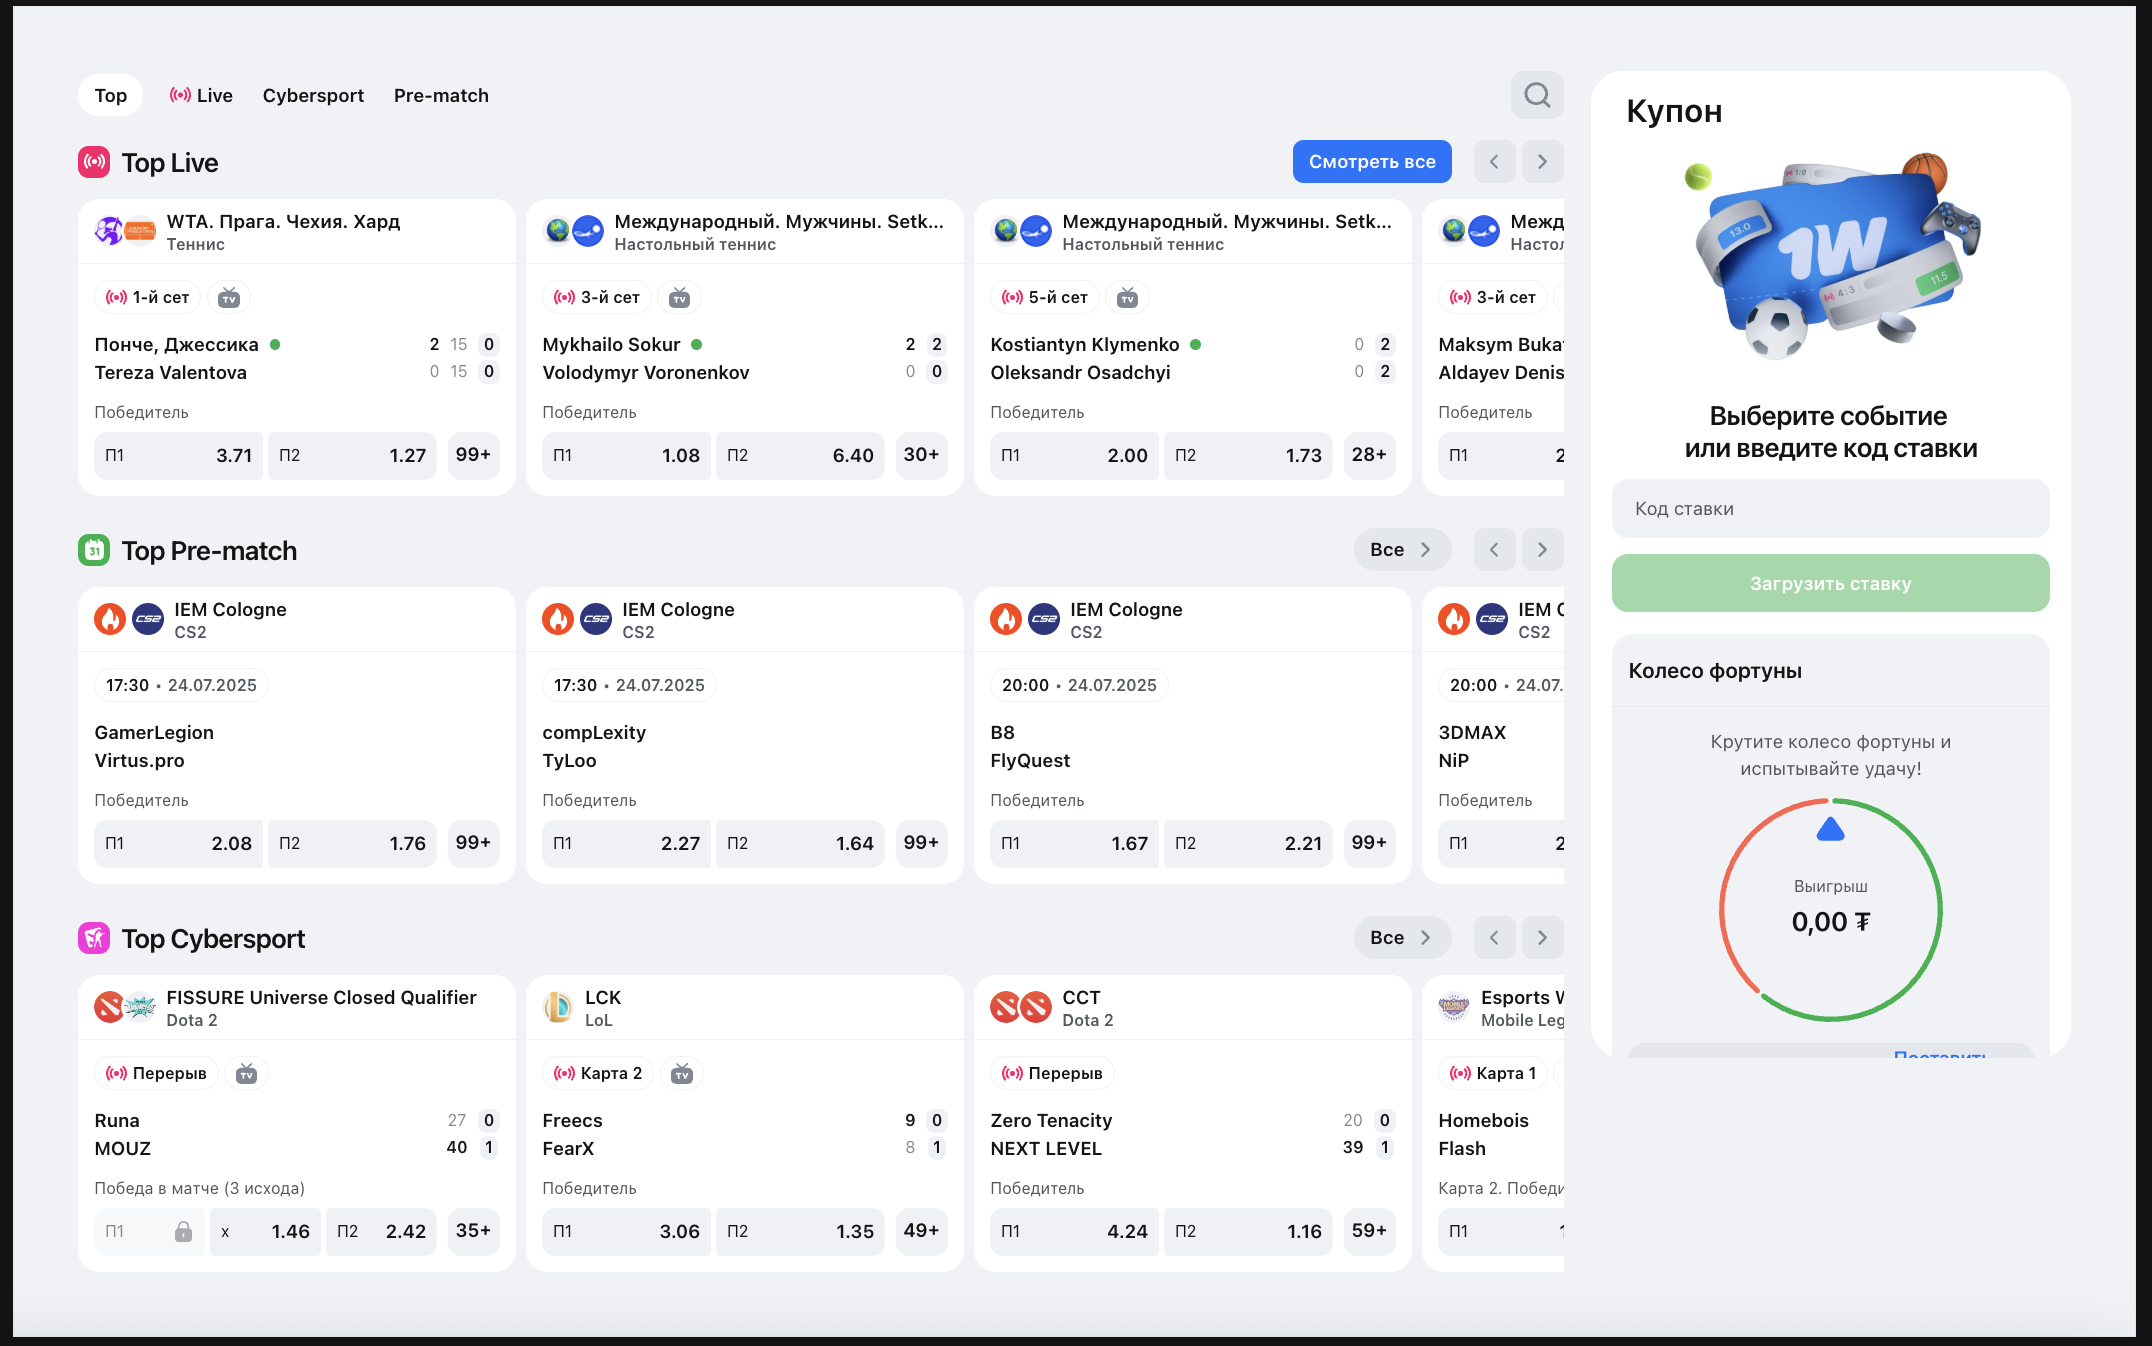
Task: Click the Mobile Legends icon on Esports card
Action: (1454, 1007)
